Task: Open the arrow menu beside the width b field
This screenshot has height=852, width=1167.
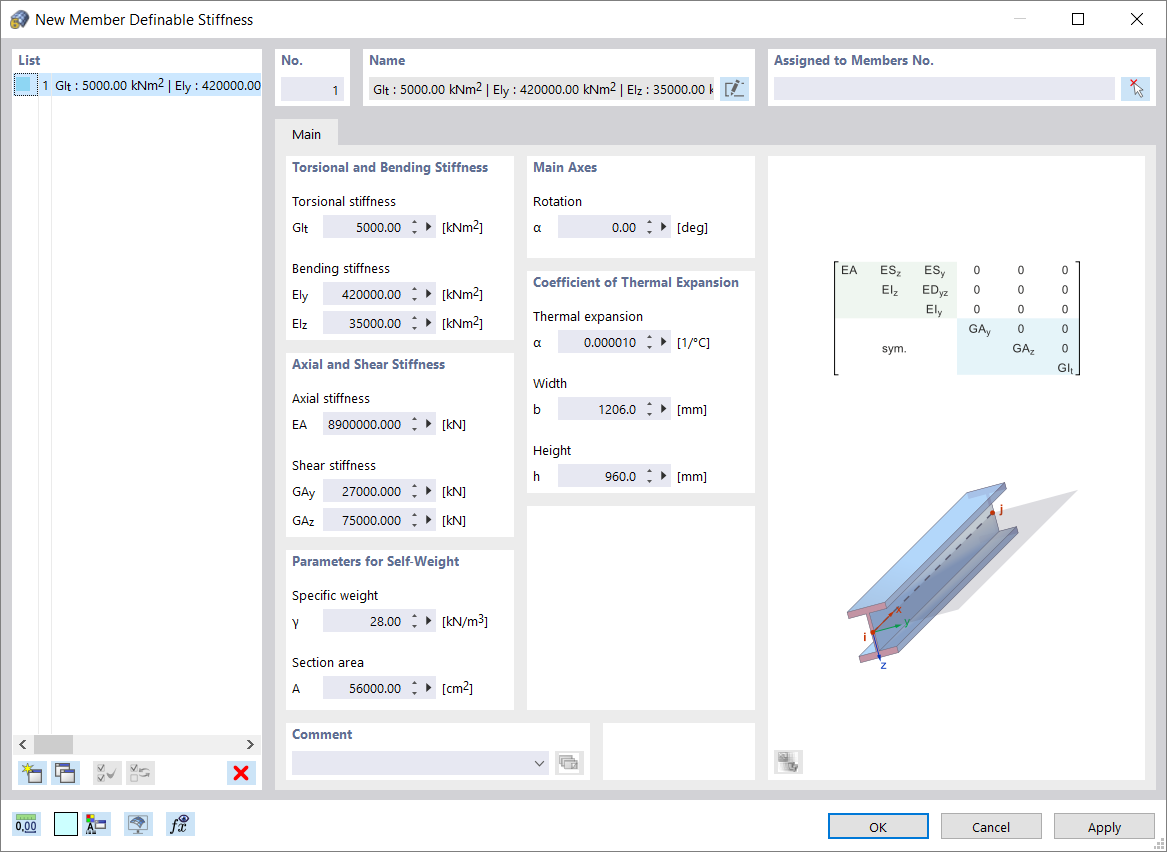Action: (664, 409)
